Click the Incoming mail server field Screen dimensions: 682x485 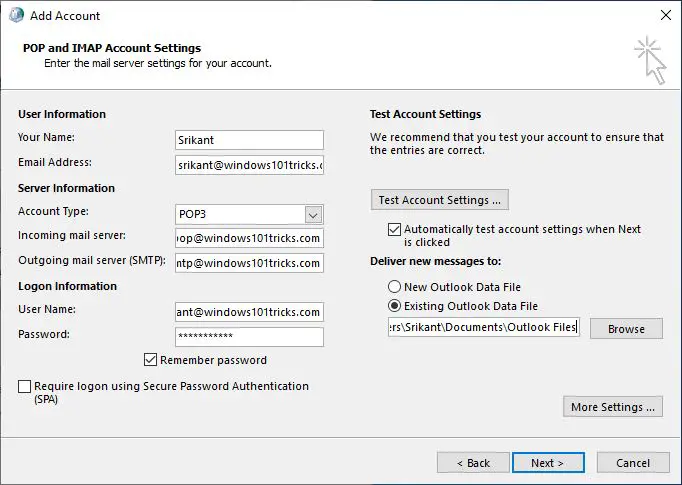pyautogui.click(x=248, y=238)
